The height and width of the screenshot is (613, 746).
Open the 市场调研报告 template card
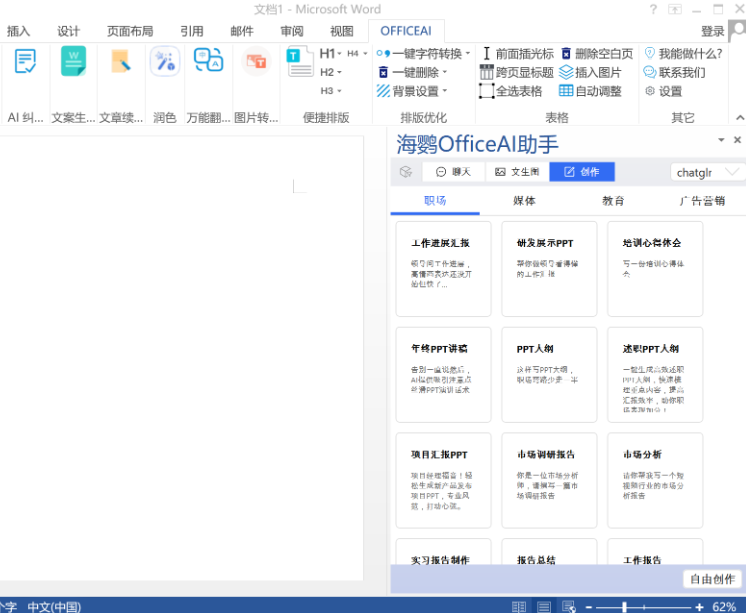(x=549, y=480)
